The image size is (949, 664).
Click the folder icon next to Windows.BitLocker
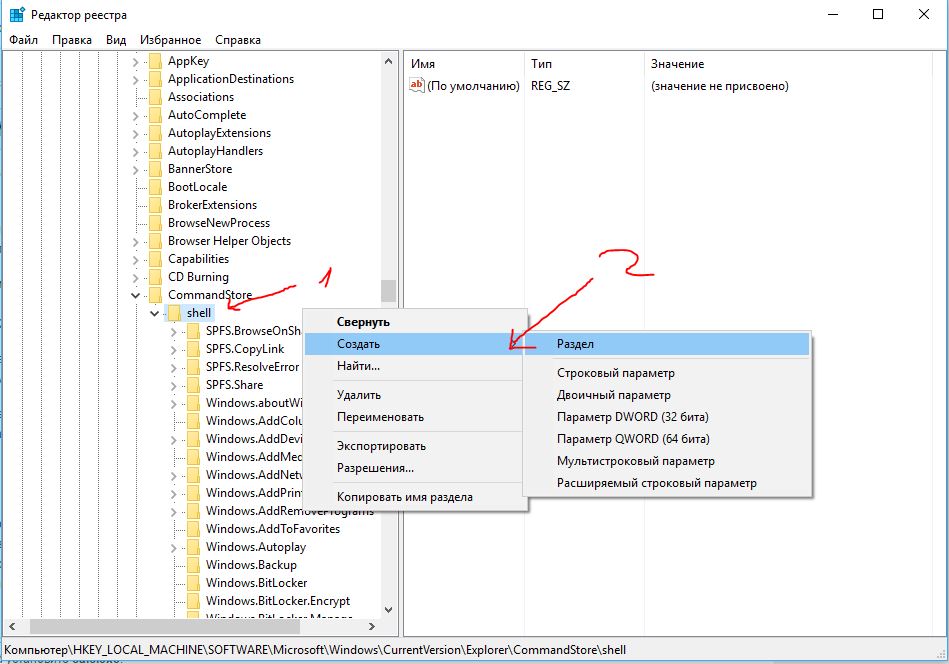point(192,583)
